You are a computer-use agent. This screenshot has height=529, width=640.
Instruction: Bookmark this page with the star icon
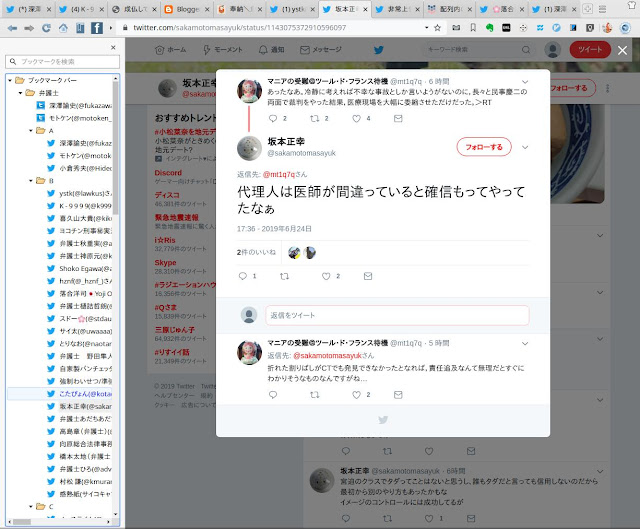[438, 28]
